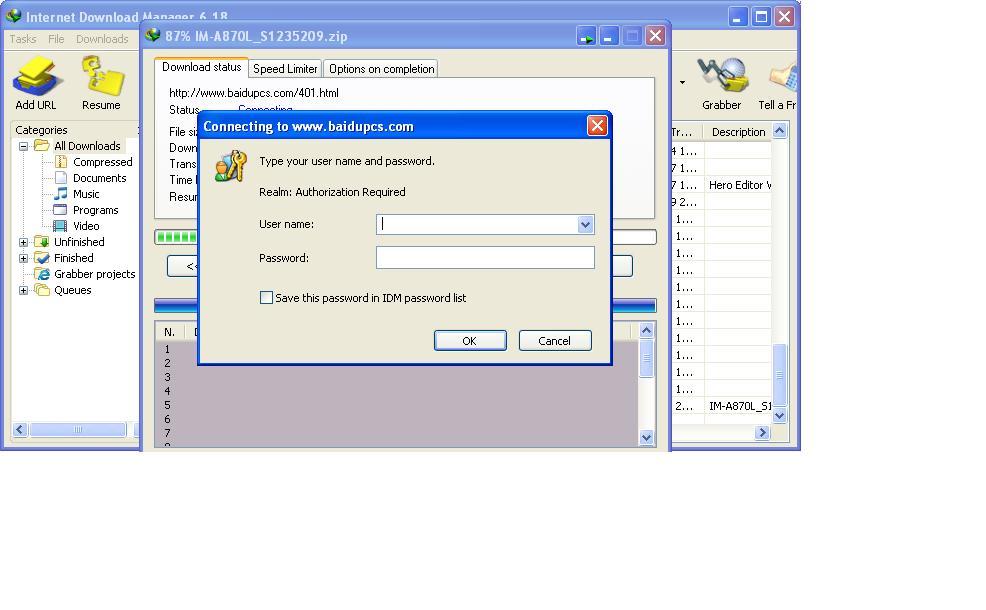Open the User name dropdown list
986x610 pixels.
[x=585, y=225]
